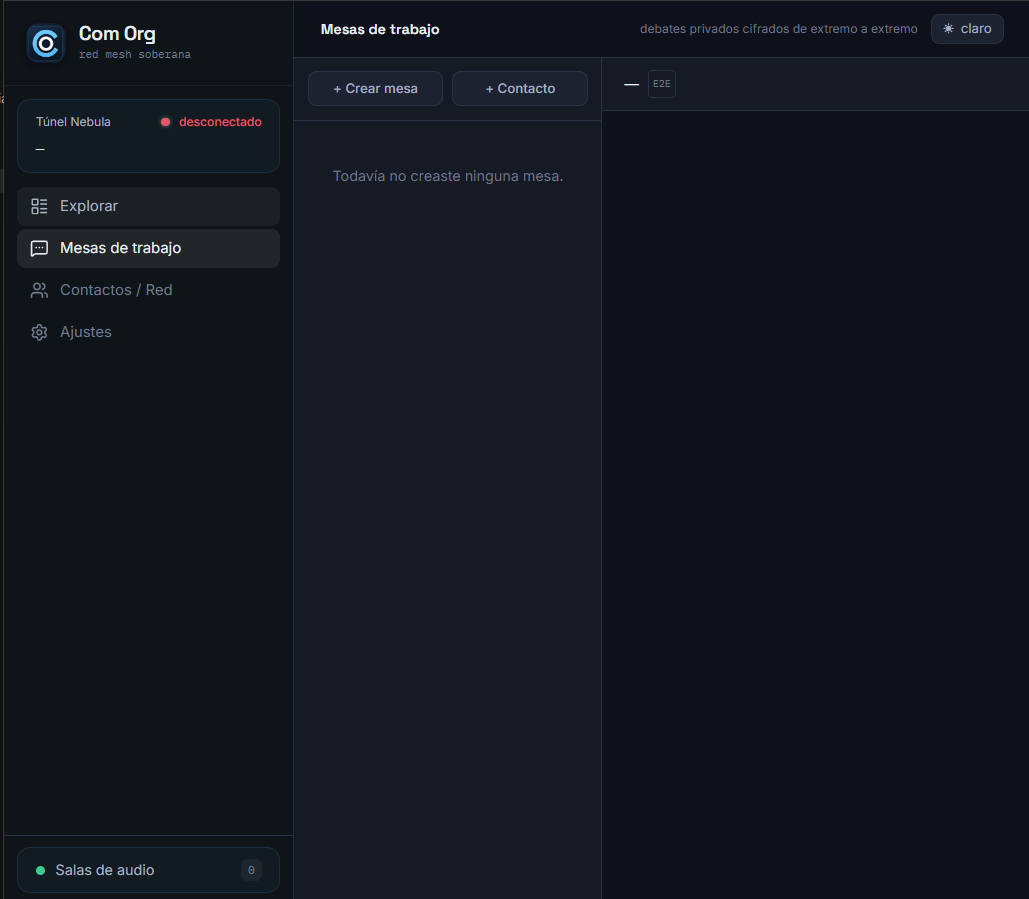Screen dimensions: 1029x899
Task: Click the 'red mesh soberana' subtitle
Action: [135, 54]
